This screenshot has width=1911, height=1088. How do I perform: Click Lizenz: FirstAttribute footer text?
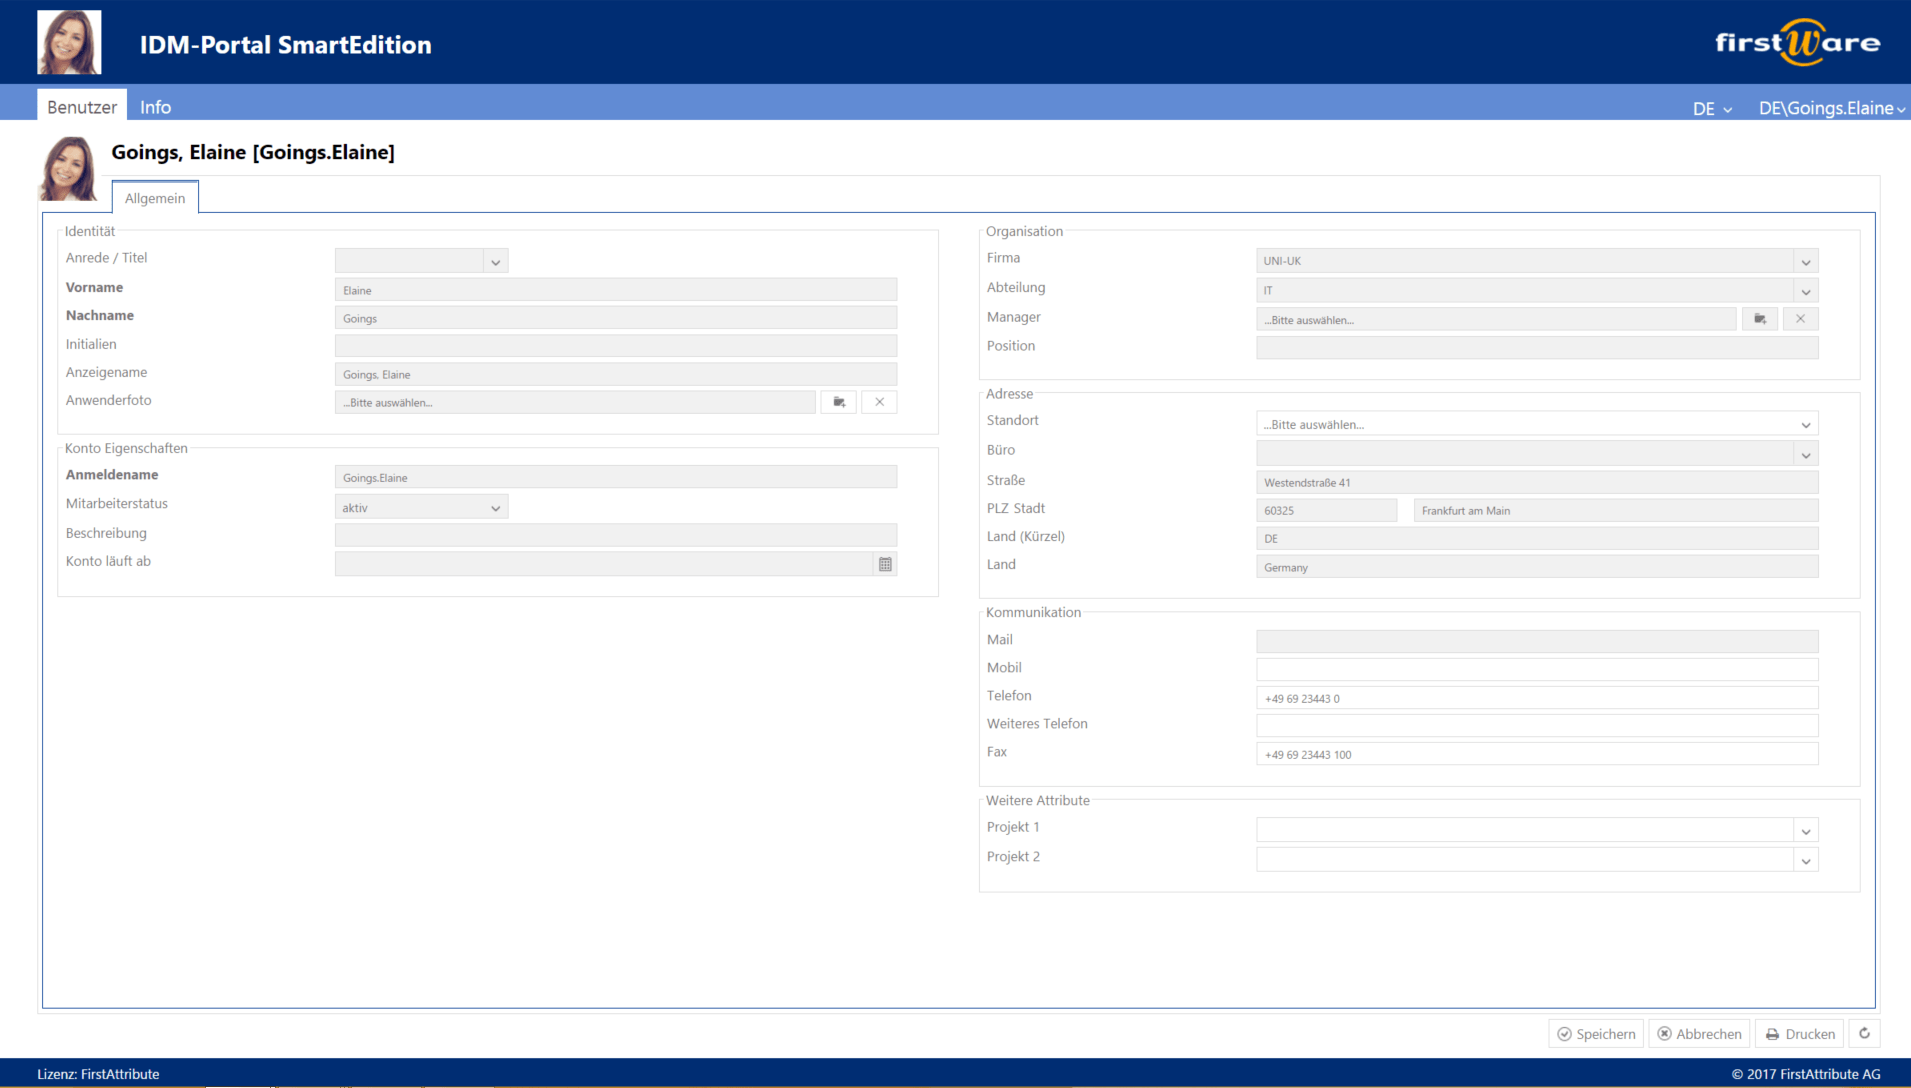coord(98,1074)
